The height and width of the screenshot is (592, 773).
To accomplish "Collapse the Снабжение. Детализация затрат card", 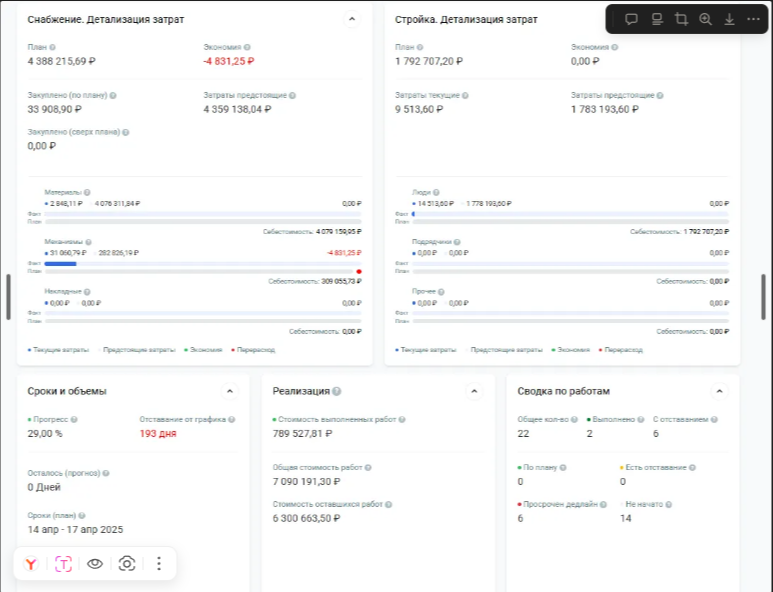I will point(351,19).
